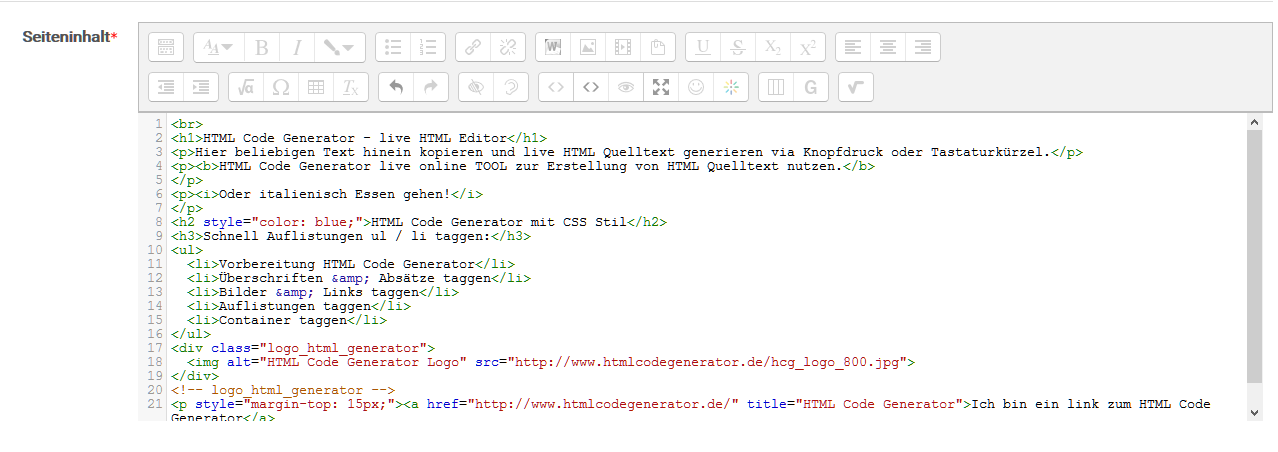The height and width of the screenshot is (452, 1278).
Task: Apply underline formatting
Action: pos(704,47)
